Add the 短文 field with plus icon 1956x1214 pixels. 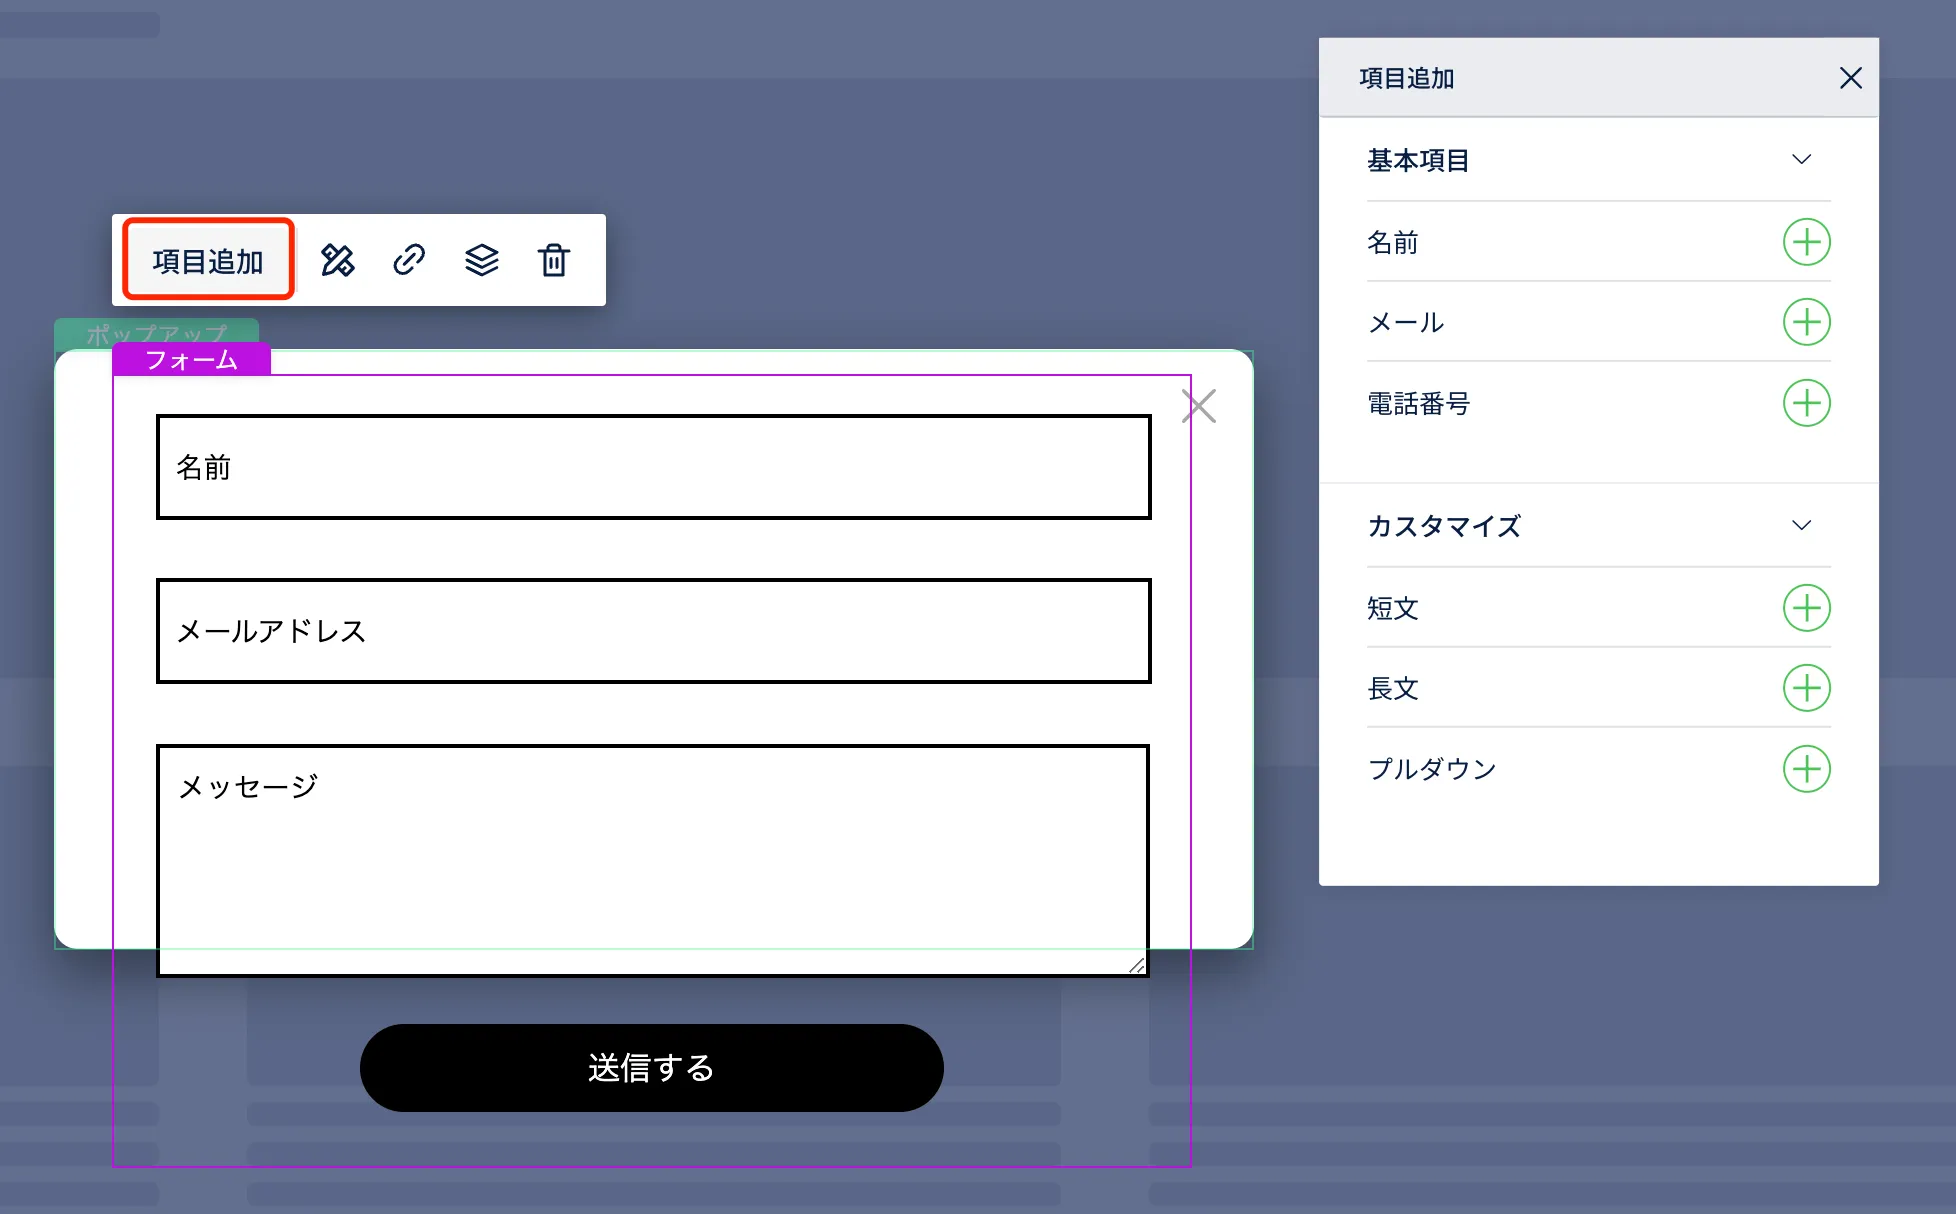[1806, 608]
